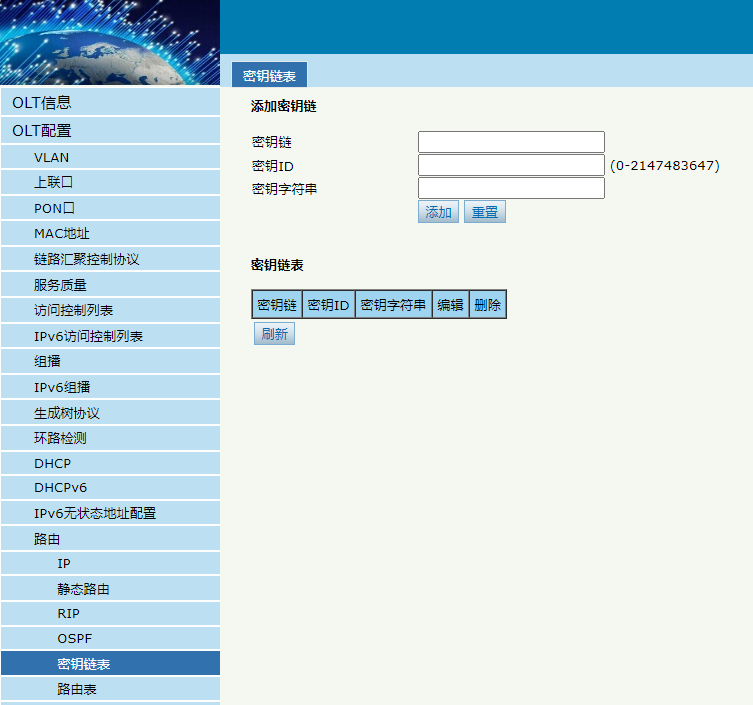Screen dimensions: 753x705
Task: Collapse the OLT配置 menu section
Action: (x=110, y=130)
